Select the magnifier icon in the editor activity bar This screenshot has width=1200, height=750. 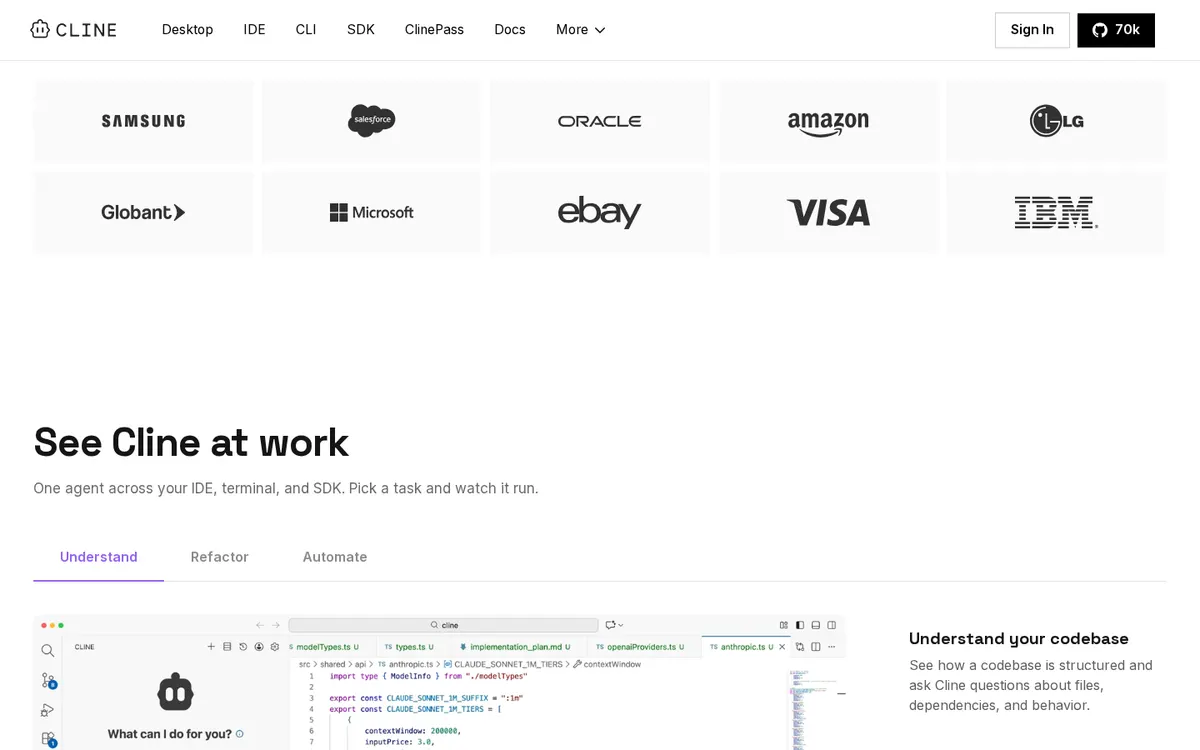[x=48, y=650]
